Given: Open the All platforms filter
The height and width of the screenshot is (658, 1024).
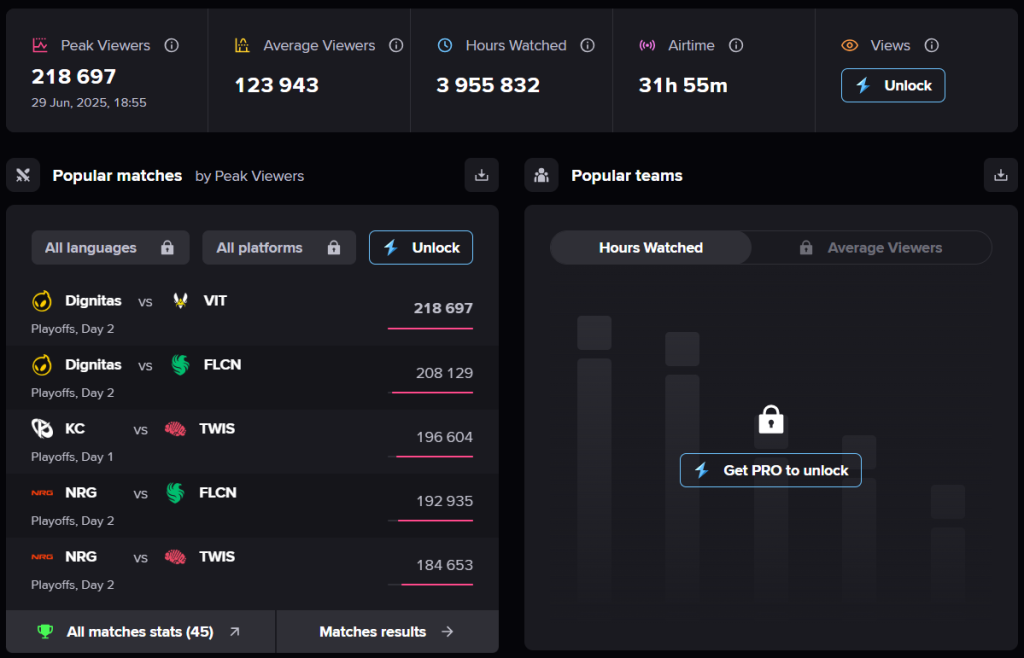Looking at the screenshot, I should click(278, 248).
